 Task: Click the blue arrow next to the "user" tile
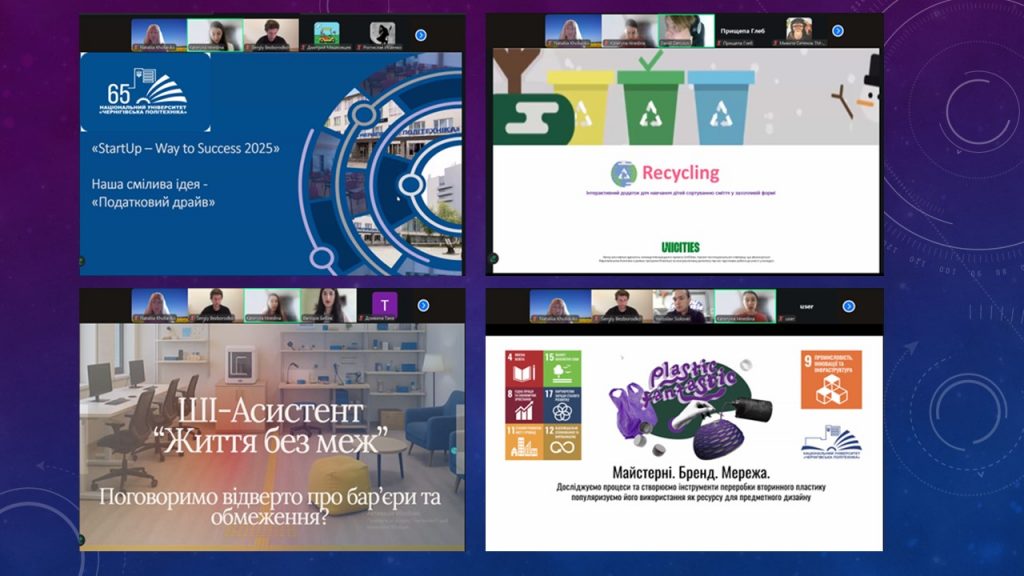(x=848, y=306)
